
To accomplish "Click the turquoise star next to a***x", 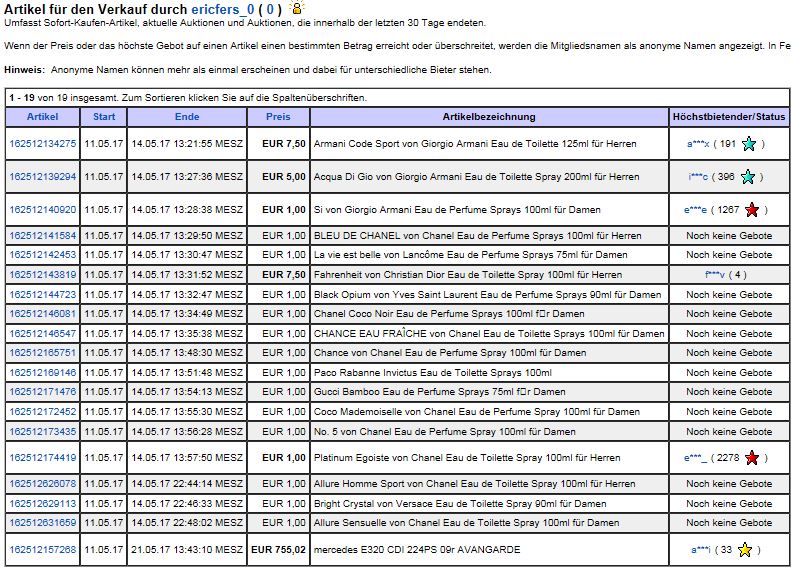I will point(749,144).
